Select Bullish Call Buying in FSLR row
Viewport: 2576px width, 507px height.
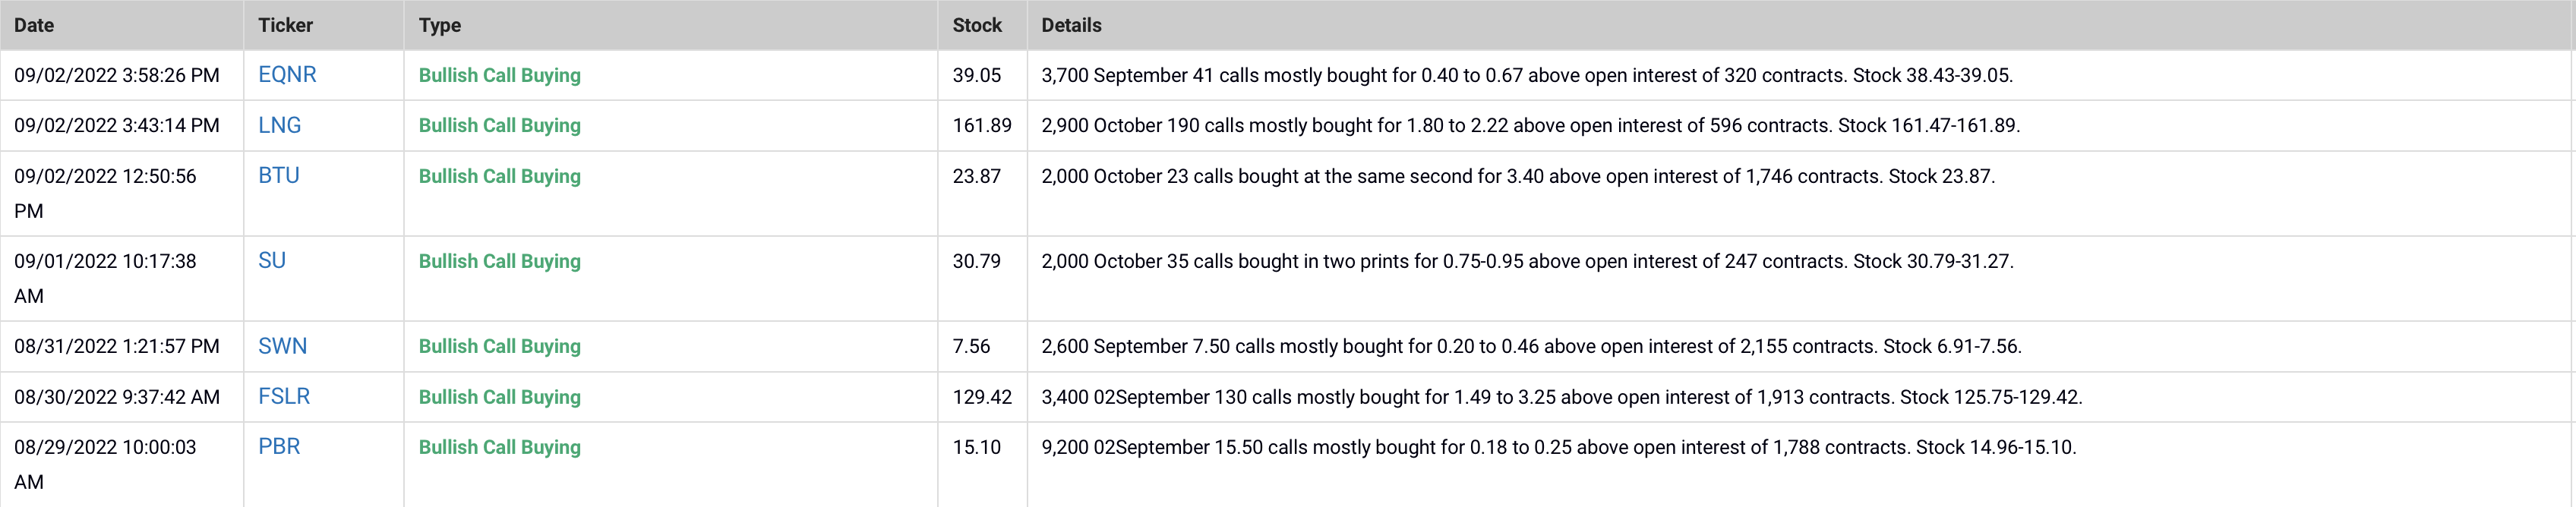coord(499,397)
